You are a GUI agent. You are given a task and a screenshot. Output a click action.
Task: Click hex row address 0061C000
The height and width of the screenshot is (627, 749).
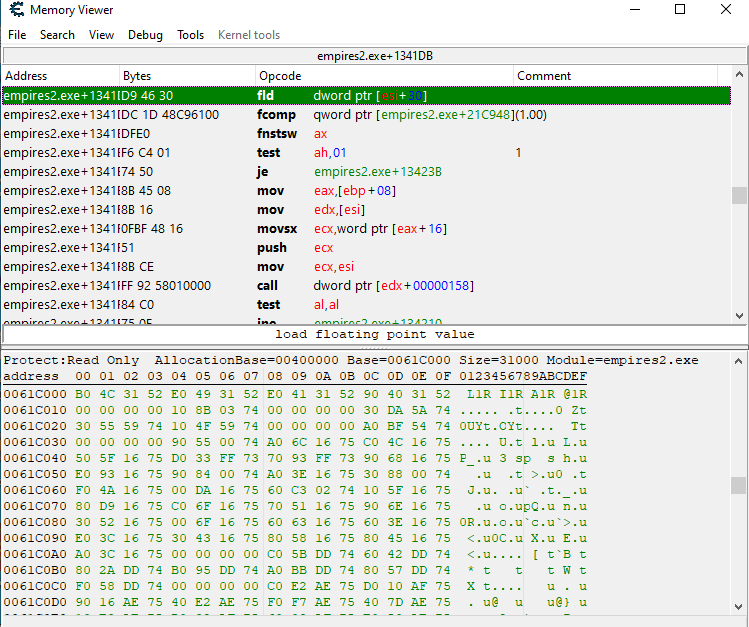click(x=35, y=394)
